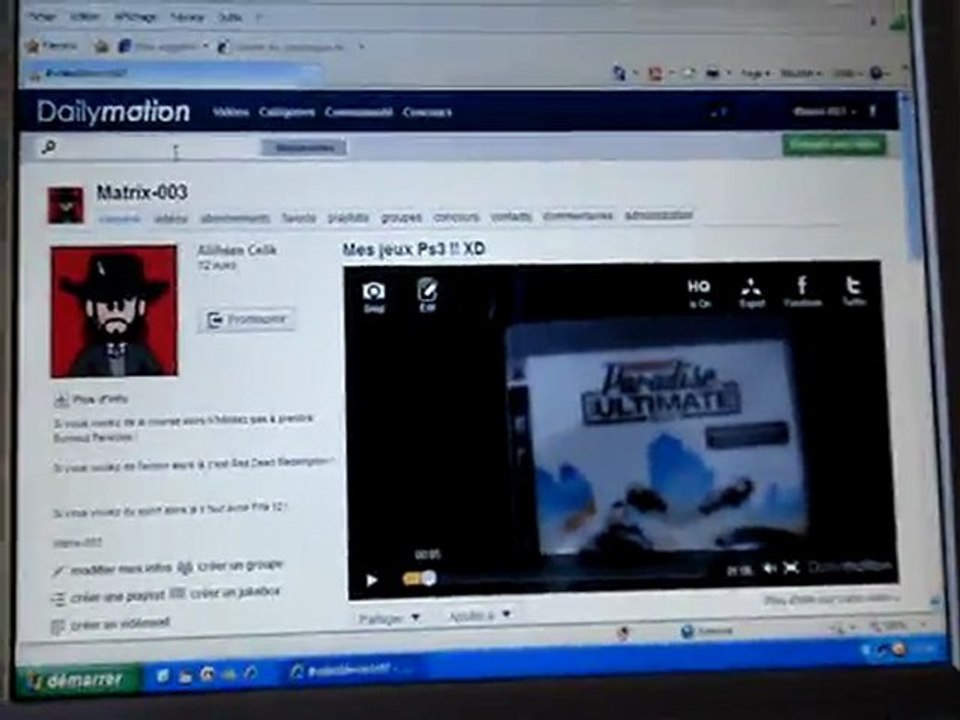Click the Promouvoir button
This screenshot has height=720, width=960.
248,320
